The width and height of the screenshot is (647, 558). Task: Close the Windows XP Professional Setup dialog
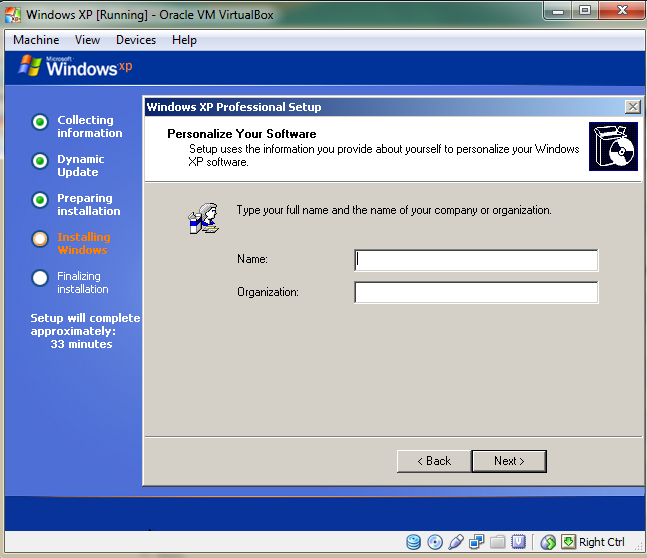click(633, 107)
